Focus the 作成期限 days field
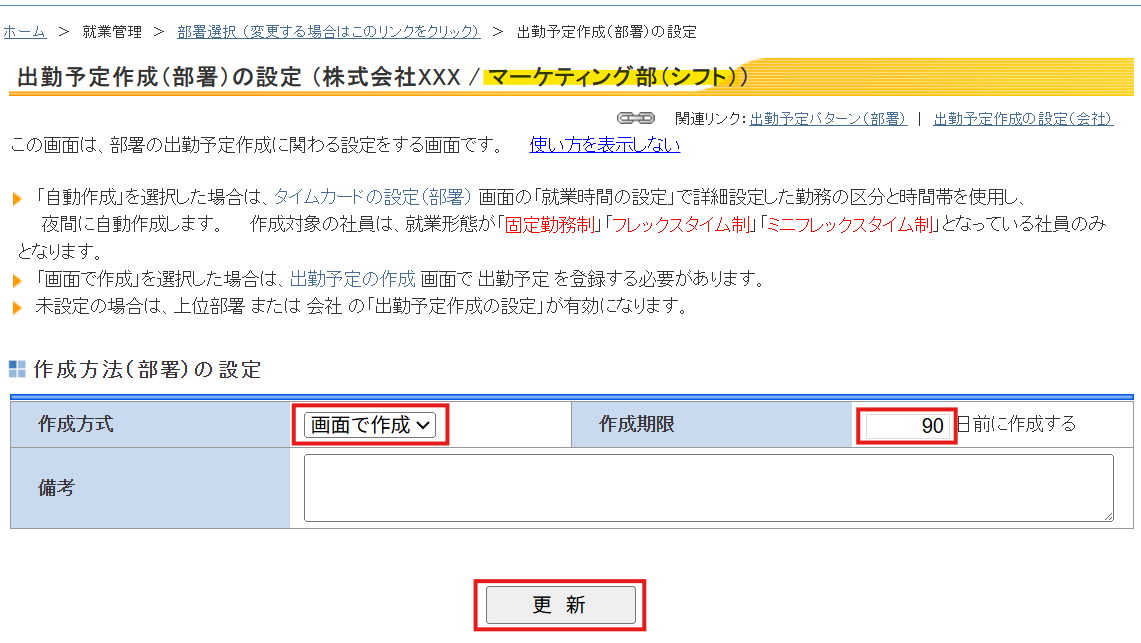 (x=906, y=425)
